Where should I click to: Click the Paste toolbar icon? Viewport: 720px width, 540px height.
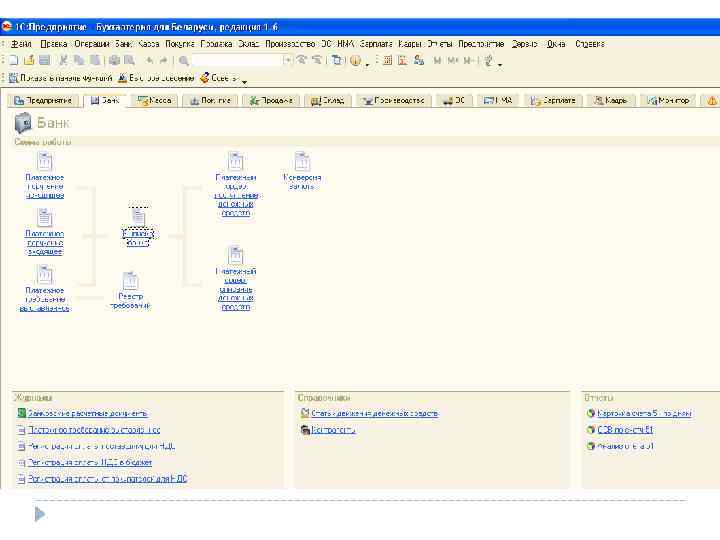coord(95,60)
